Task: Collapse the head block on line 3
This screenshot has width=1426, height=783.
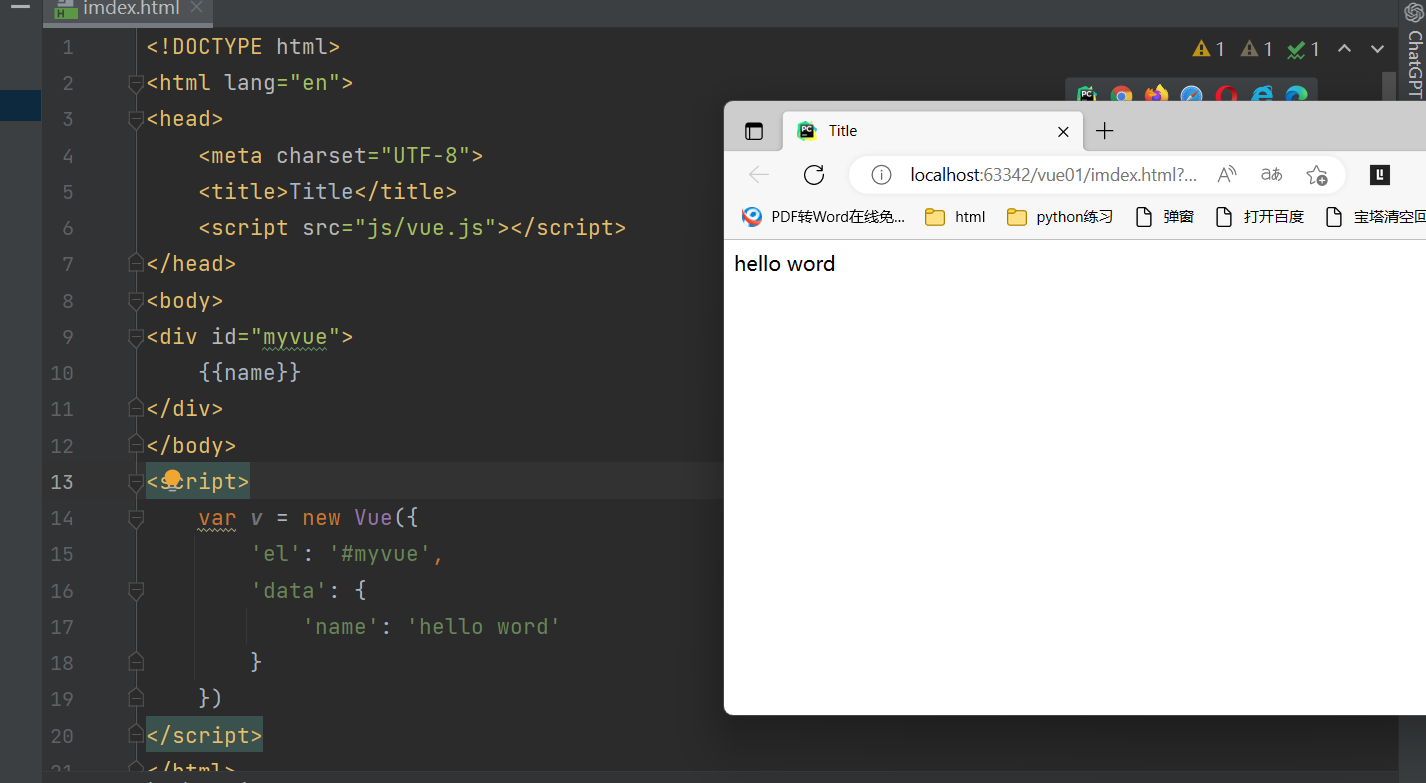Action: 136,119
